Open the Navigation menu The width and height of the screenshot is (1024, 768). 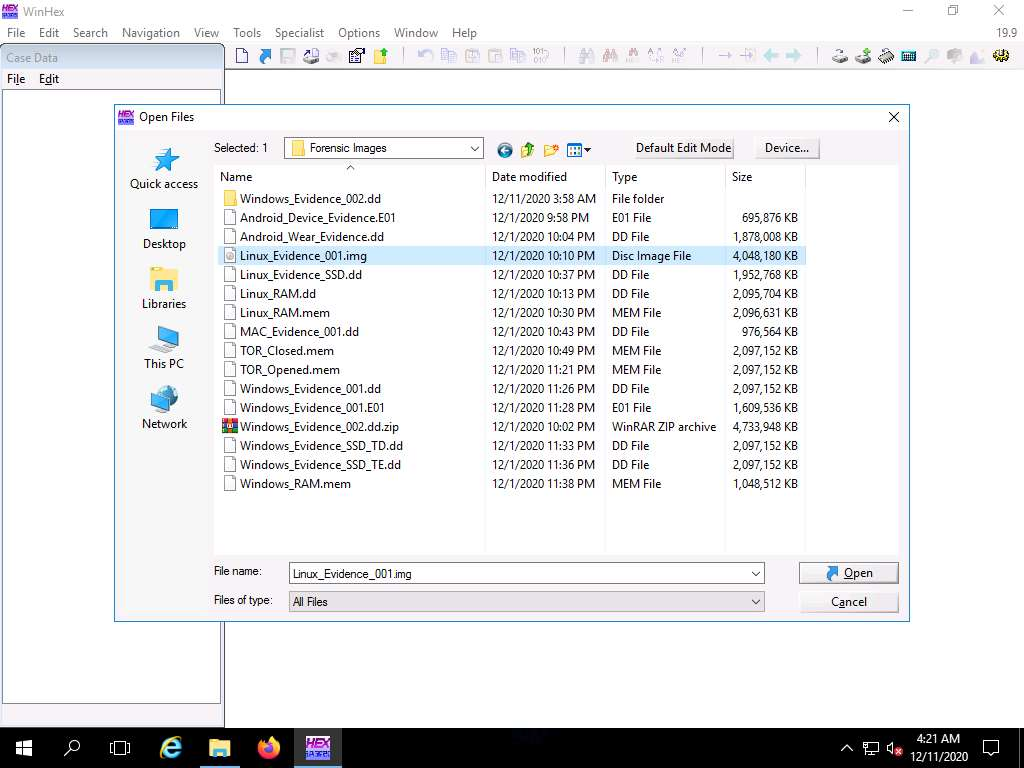point(151,33)
